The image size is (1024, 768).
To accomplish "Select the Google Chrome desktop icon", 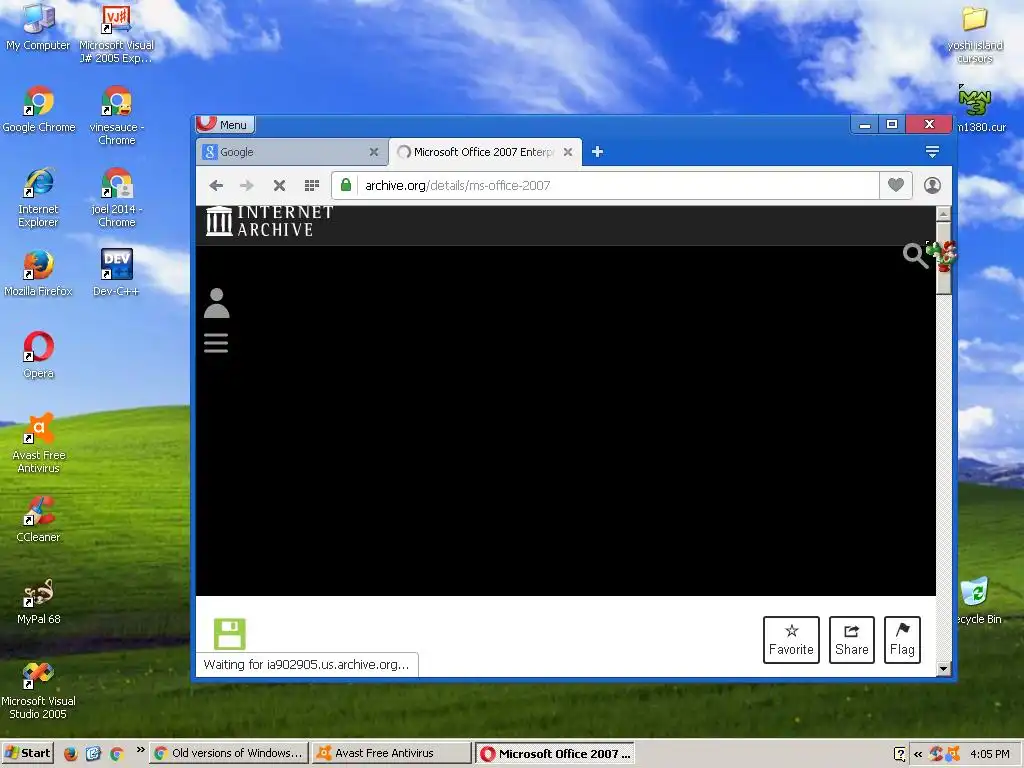I will click(39, 110).
